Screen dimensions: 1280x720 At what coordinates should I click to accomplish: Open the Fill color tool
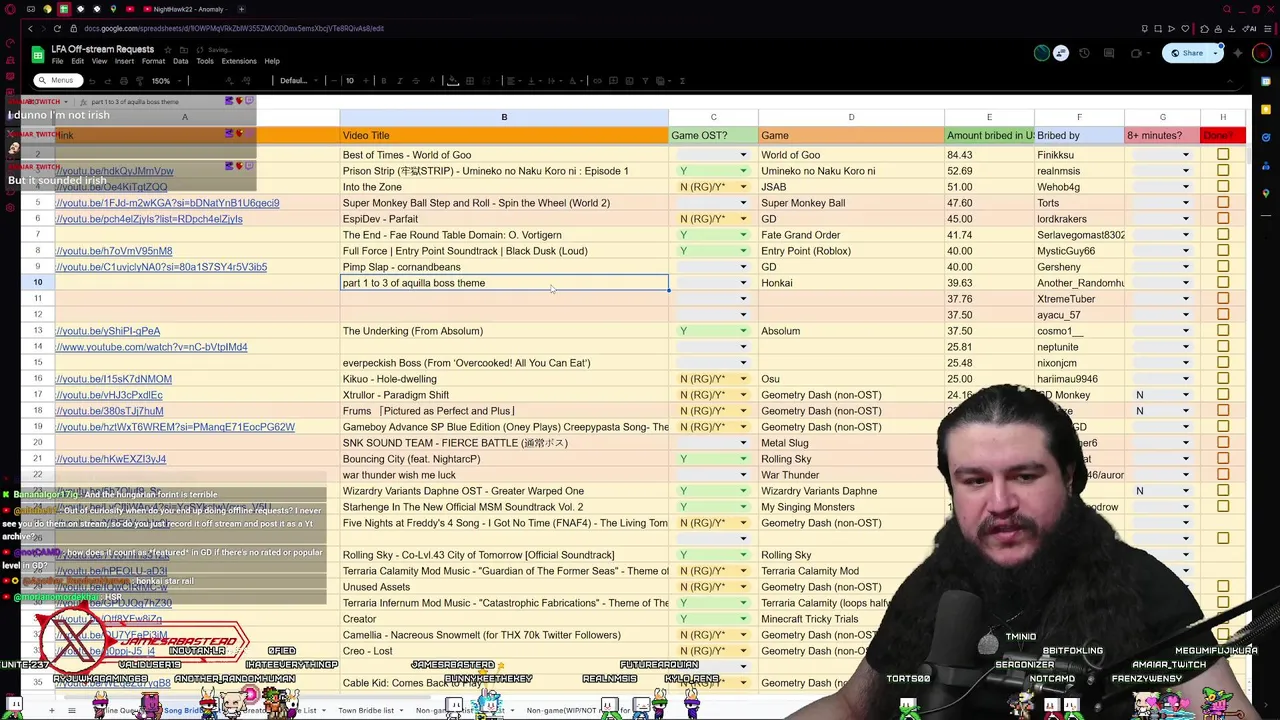(x=452, y=81)
